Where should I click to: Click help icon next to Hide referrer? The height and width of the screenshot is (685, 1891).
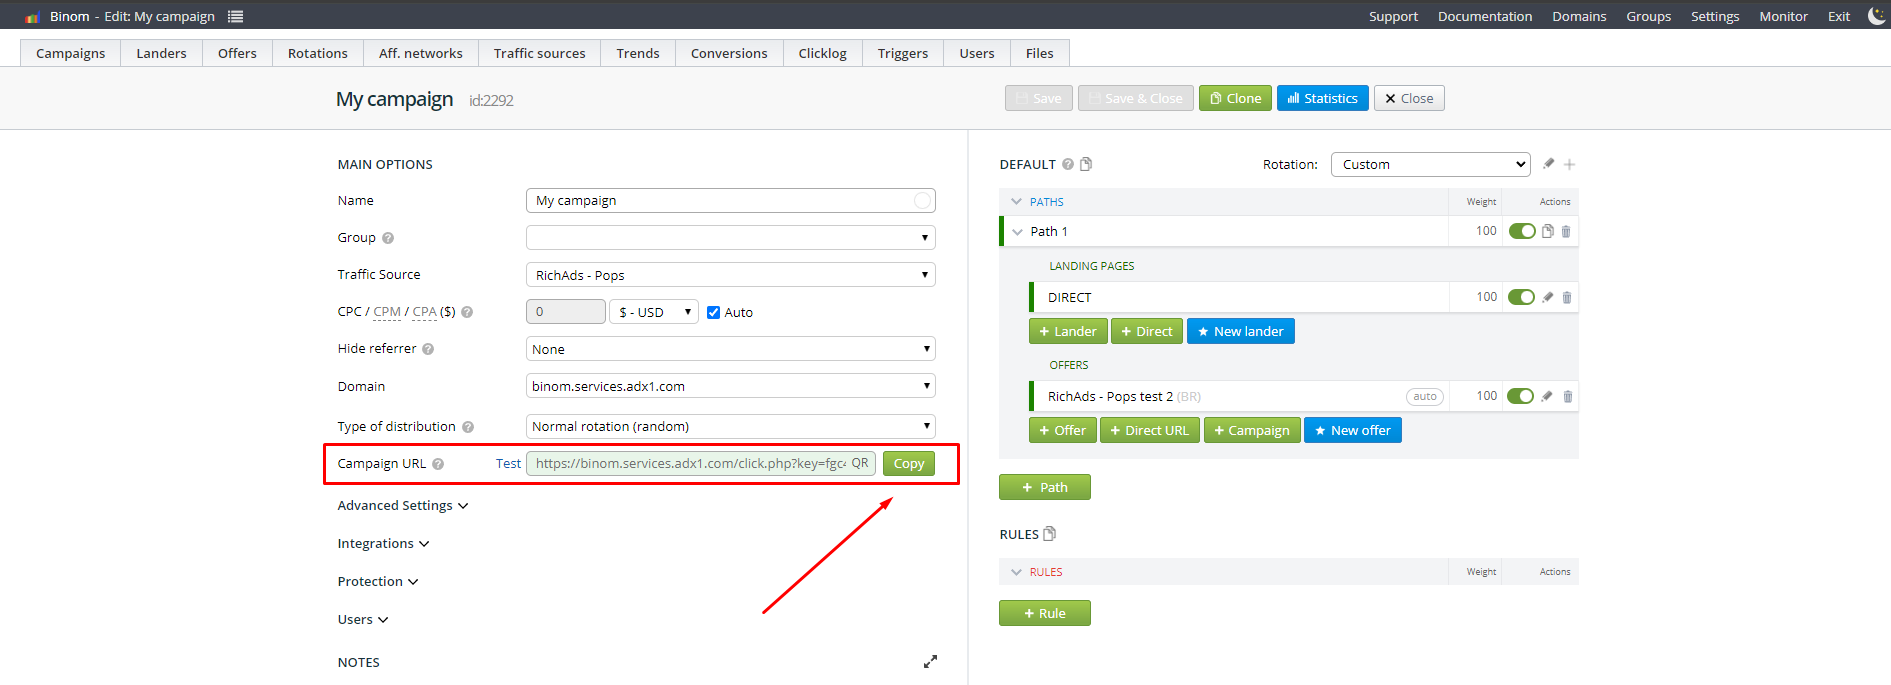pyautogui.click(x=428, y=349)
